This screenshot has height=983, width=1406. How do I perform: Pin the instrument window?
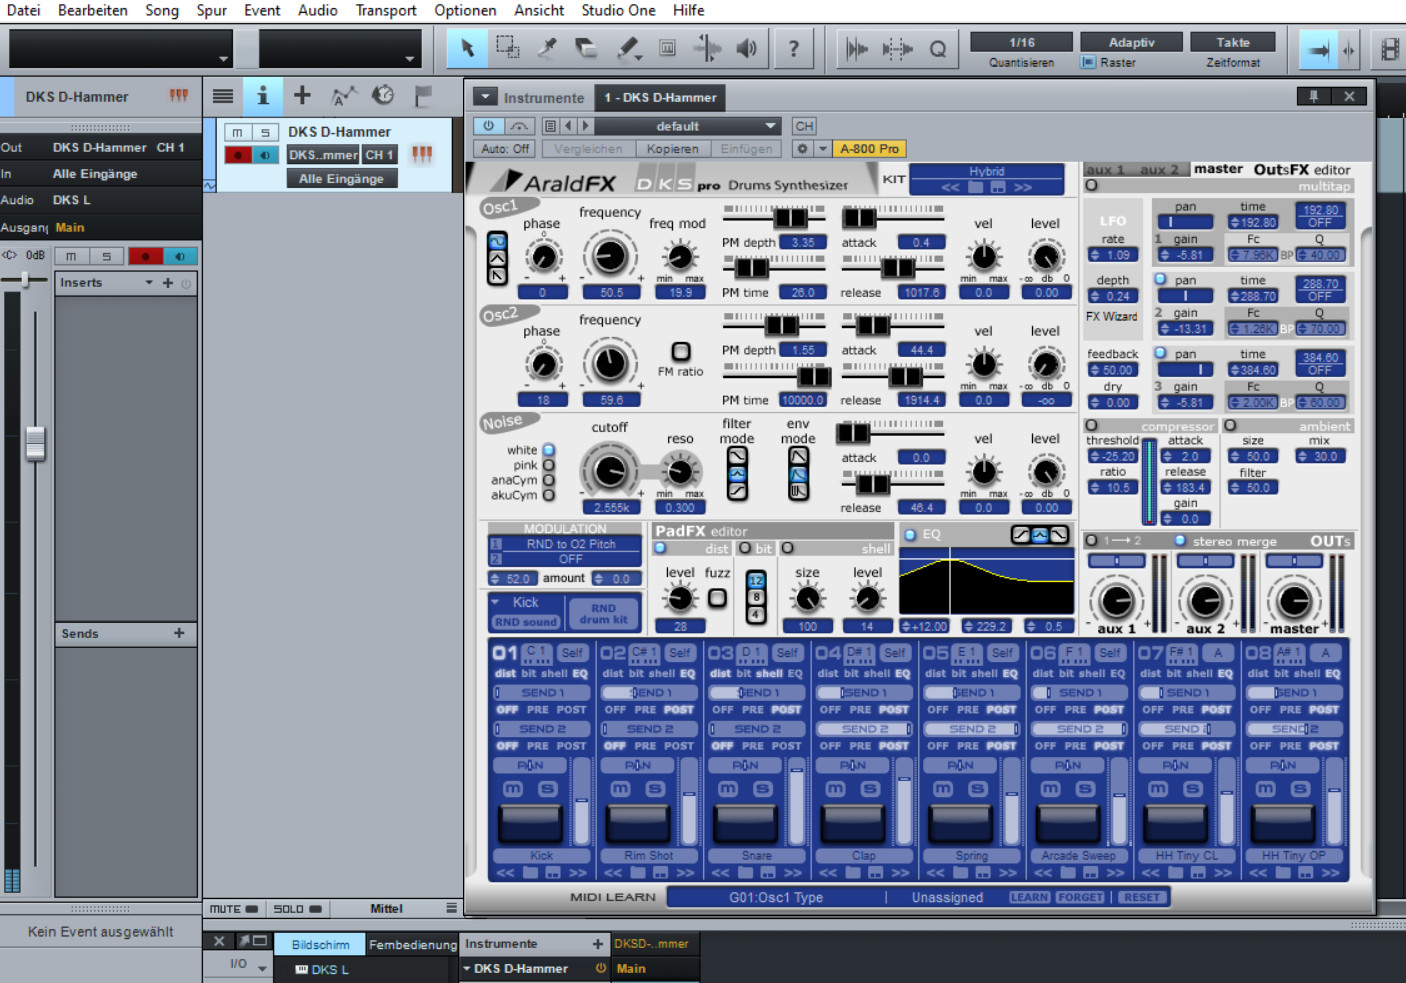point(1314,96)
